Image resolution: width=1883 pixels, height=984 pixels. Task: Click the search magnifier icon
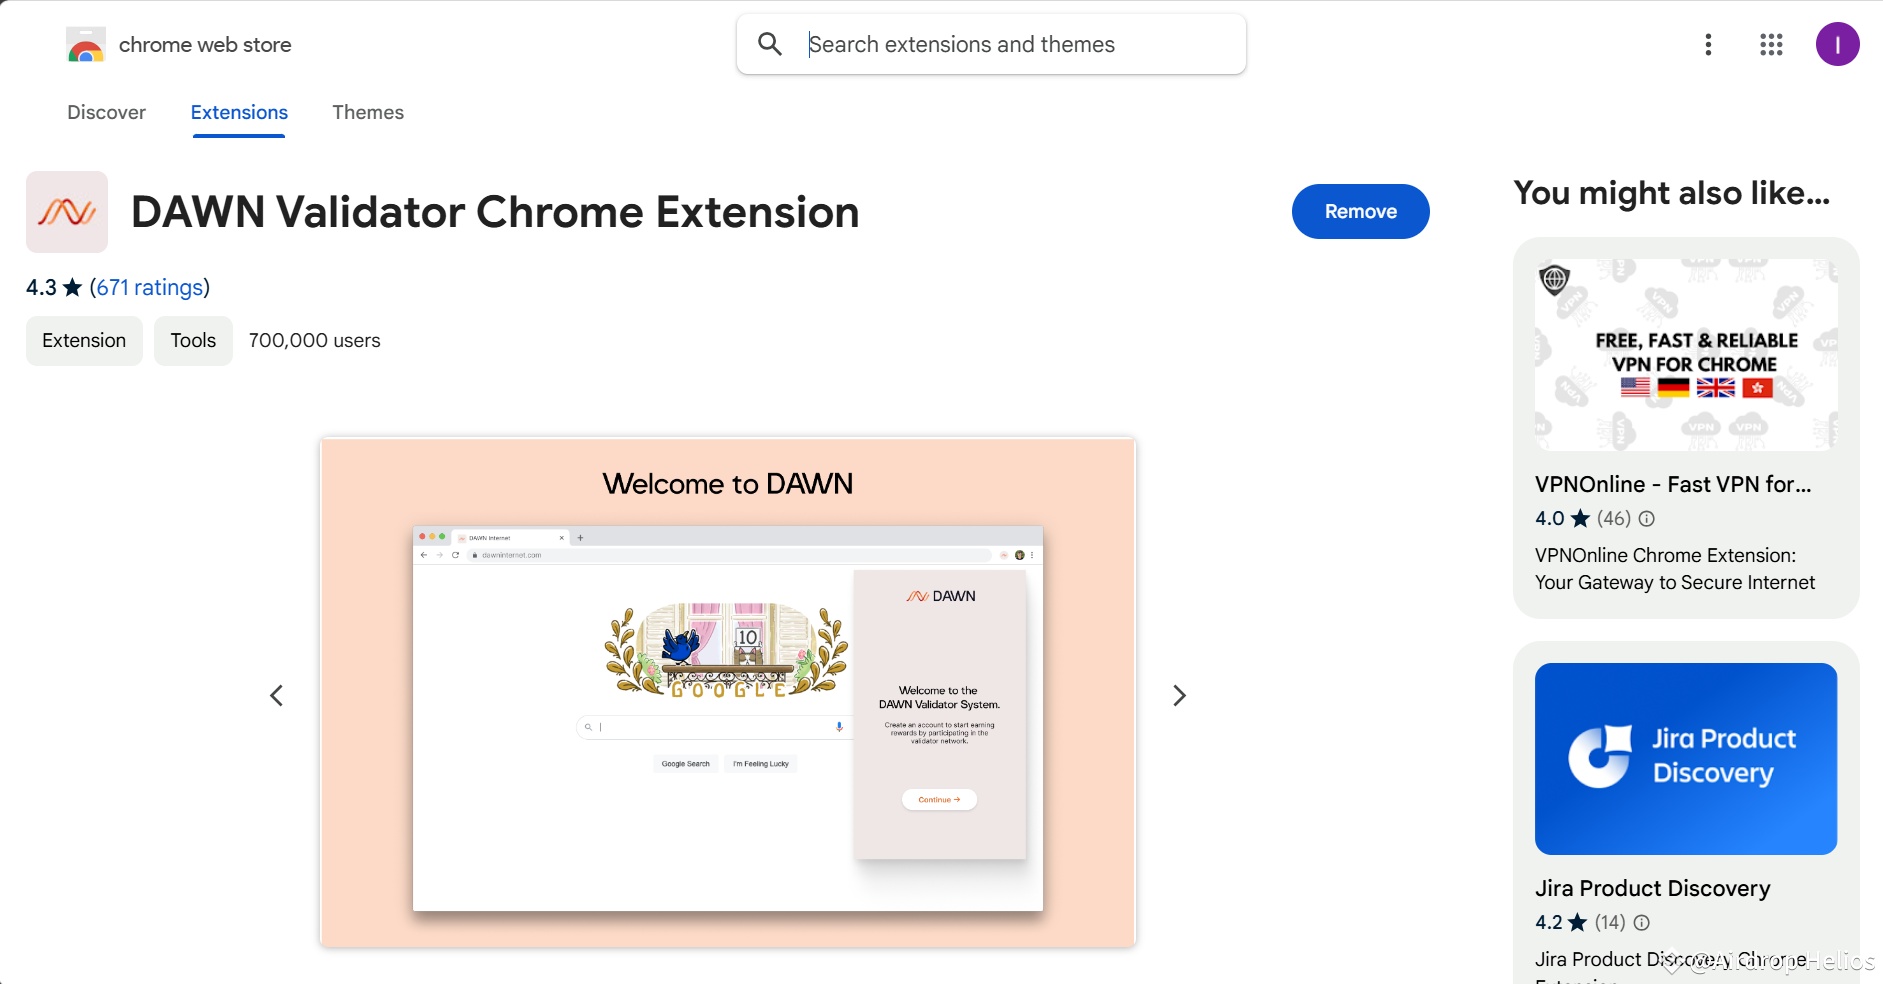pos(769,44)
